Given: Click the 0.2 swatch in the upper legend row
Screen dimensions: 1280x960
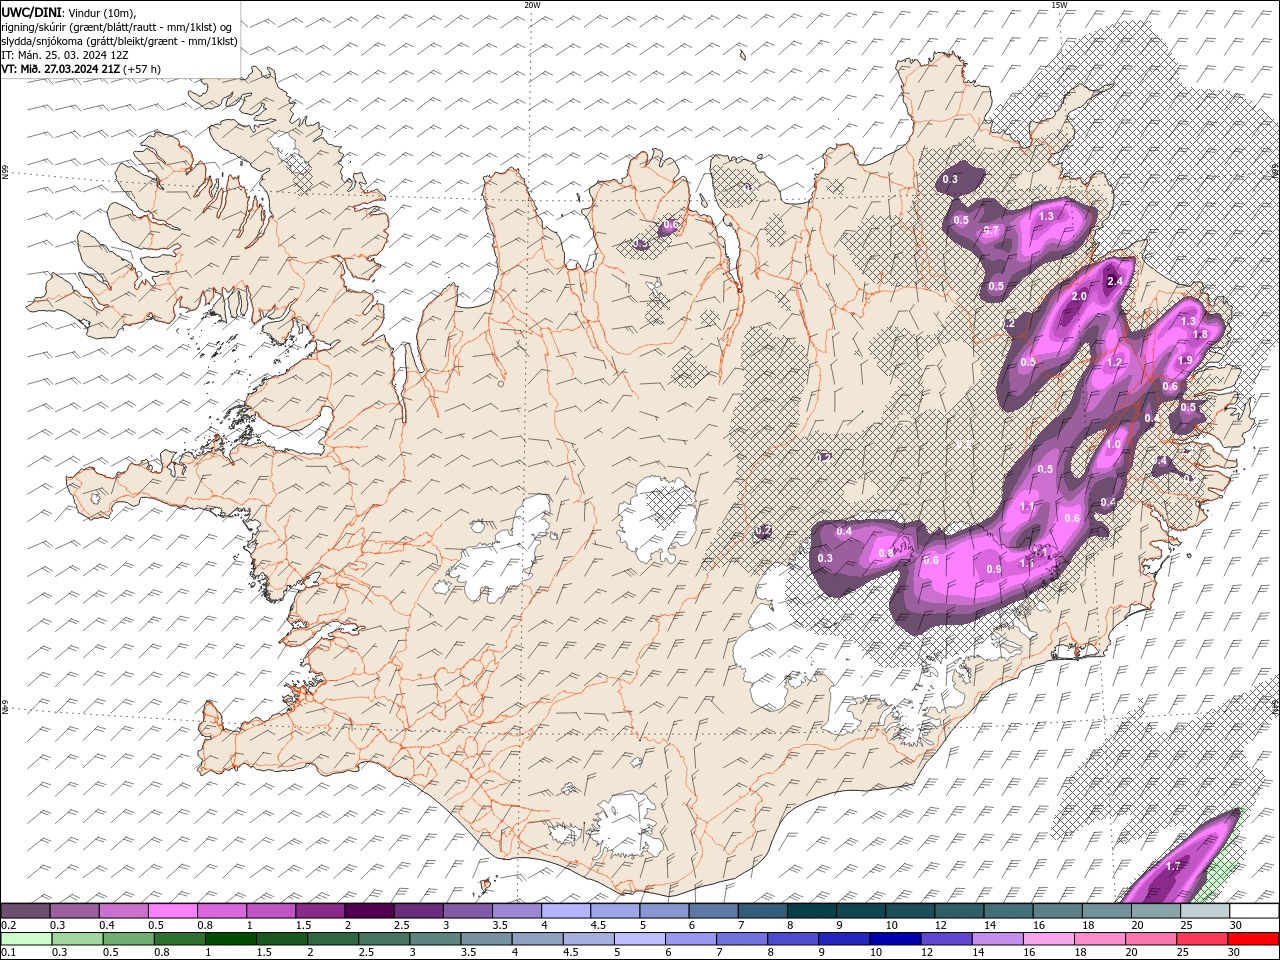Looking at the screenshot, I should [25, 911].
